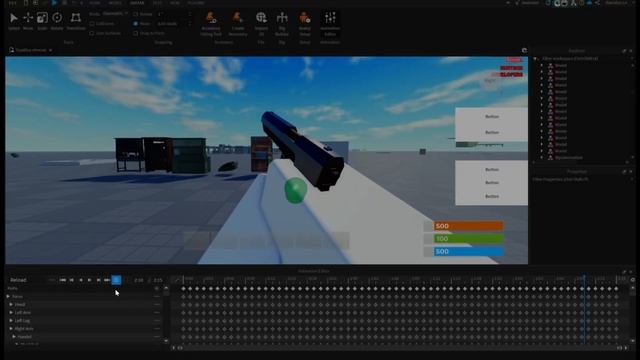Click the Move increment field
The width and height of the screenshot is (640, 360).
pyautogui.click(x=173, y=24)
